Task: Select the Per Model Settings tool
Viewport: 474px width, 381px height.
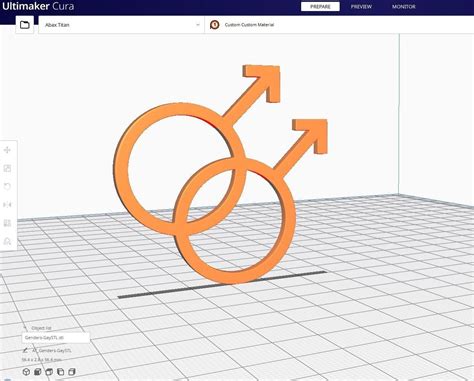Action: (x=7, y=223)
